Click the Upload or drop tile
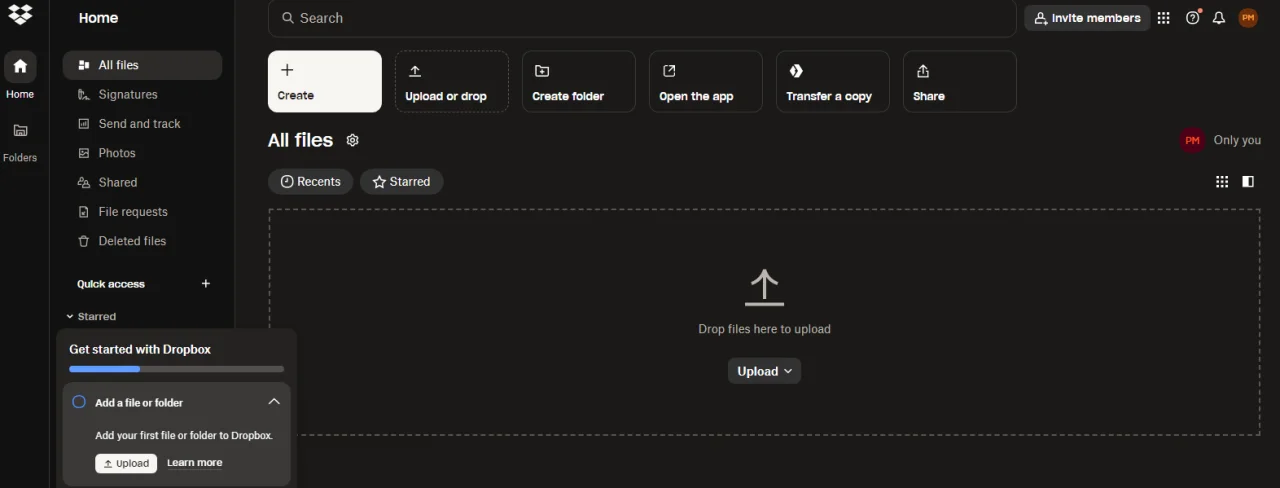1280x488 pixels. 452,82
